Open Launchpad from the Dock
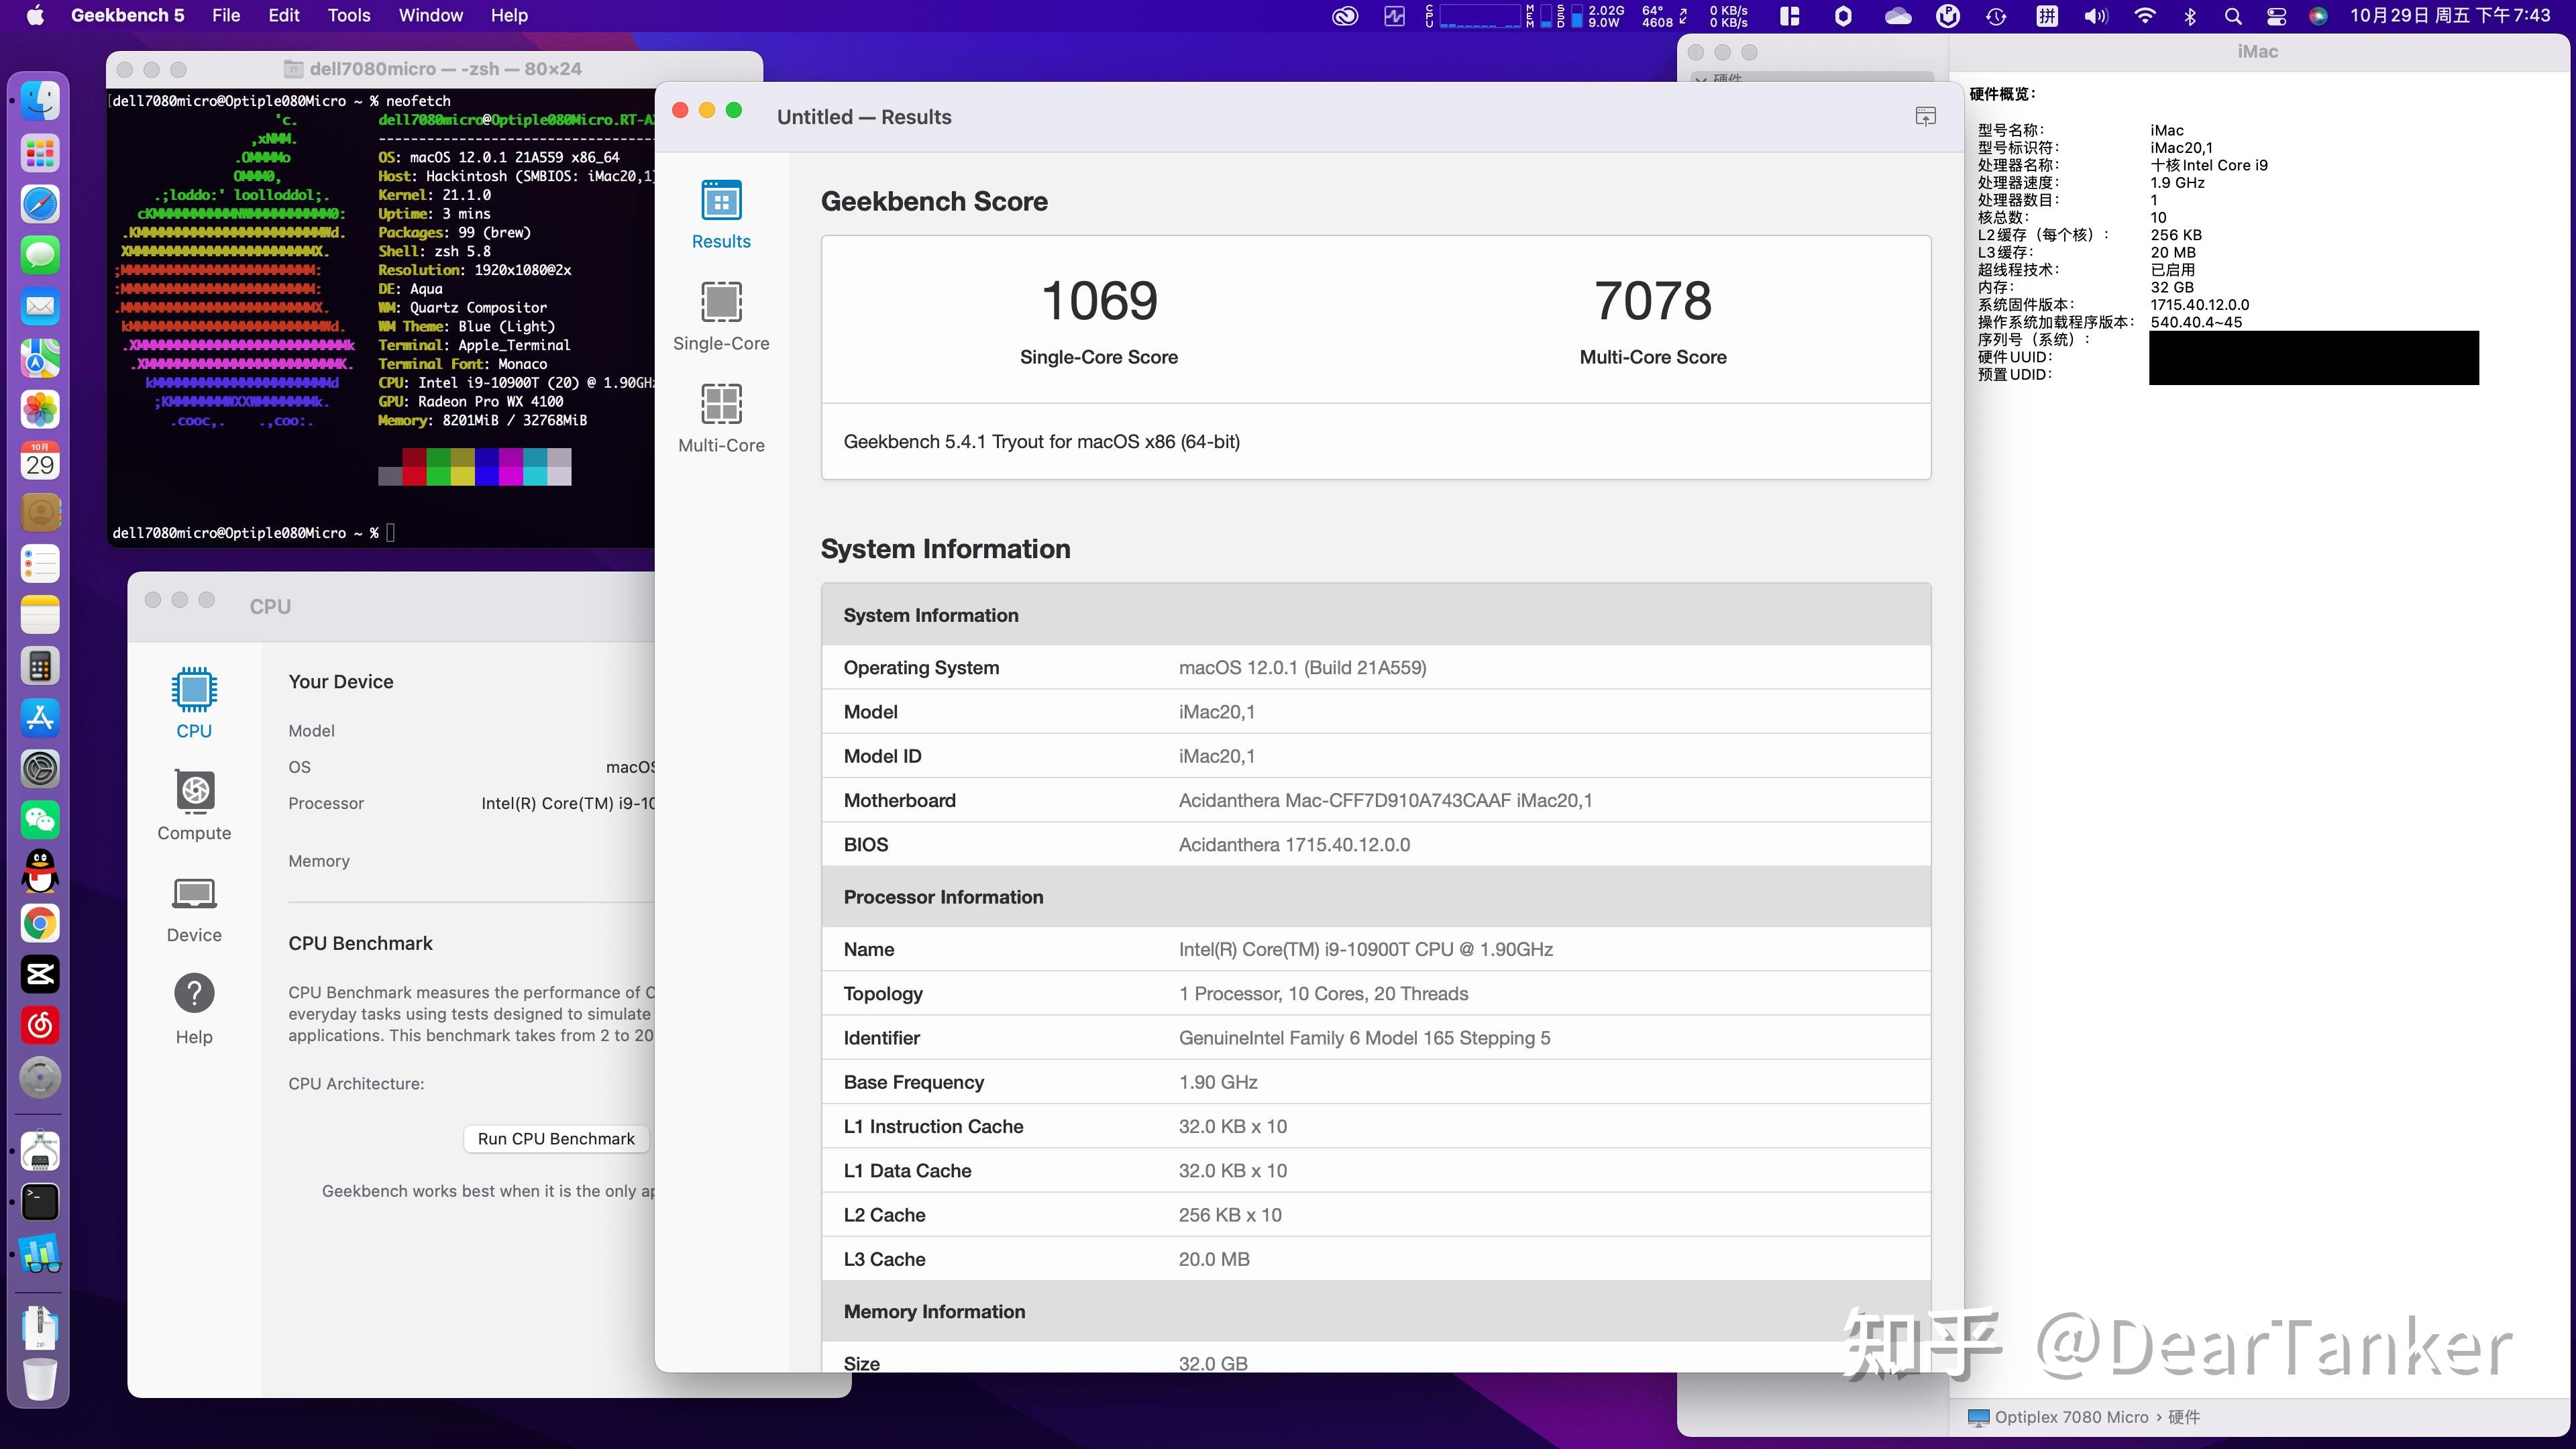The image size is (2576, 1449). click(x=40, y=153)
